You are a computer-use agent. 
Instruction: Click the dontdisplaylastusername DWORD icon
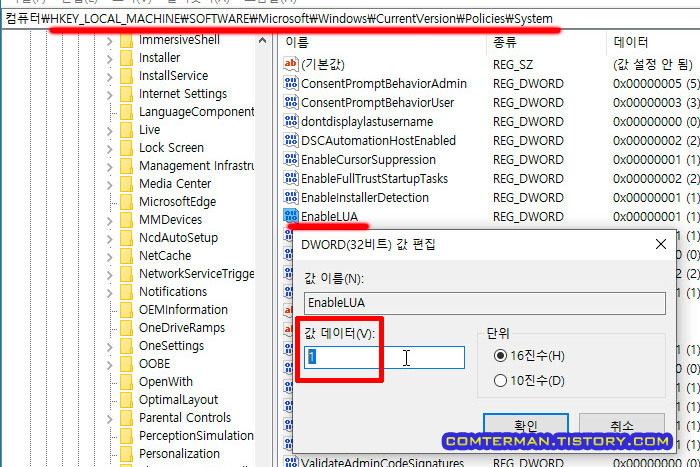pos(291,121)
